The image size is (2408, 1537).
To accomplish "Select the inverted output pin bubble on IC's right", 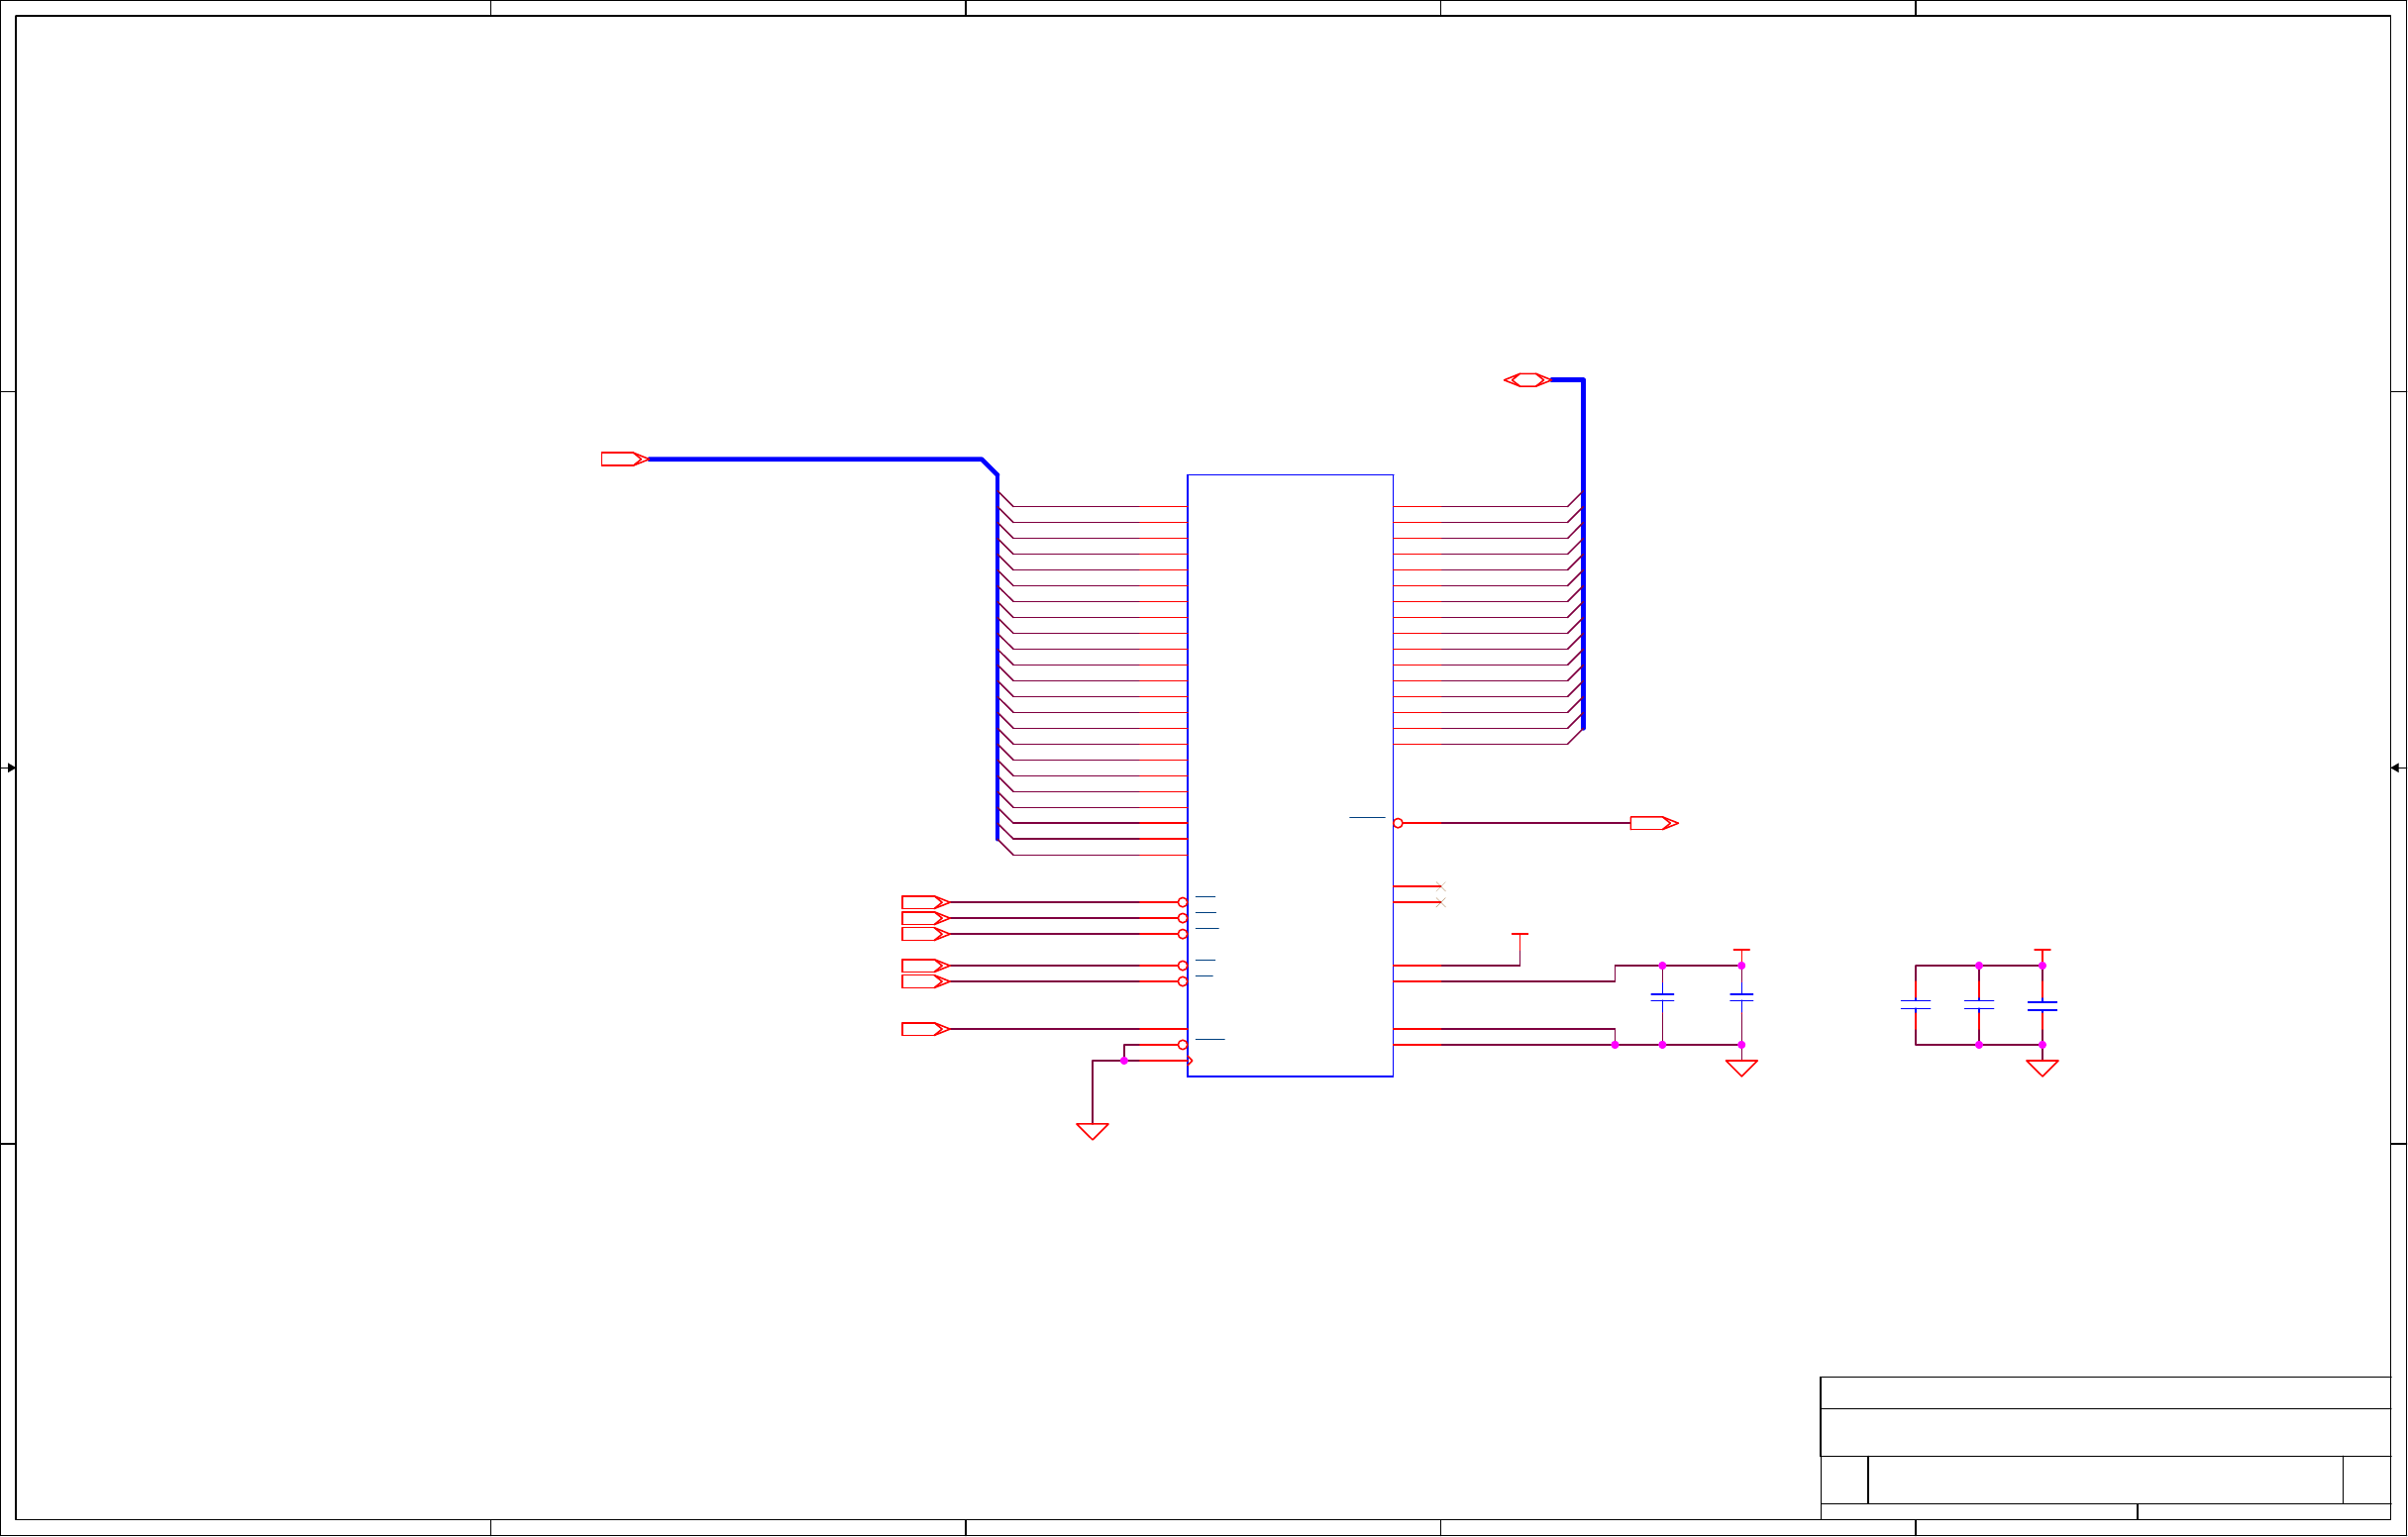I will tap(1398, 823).
